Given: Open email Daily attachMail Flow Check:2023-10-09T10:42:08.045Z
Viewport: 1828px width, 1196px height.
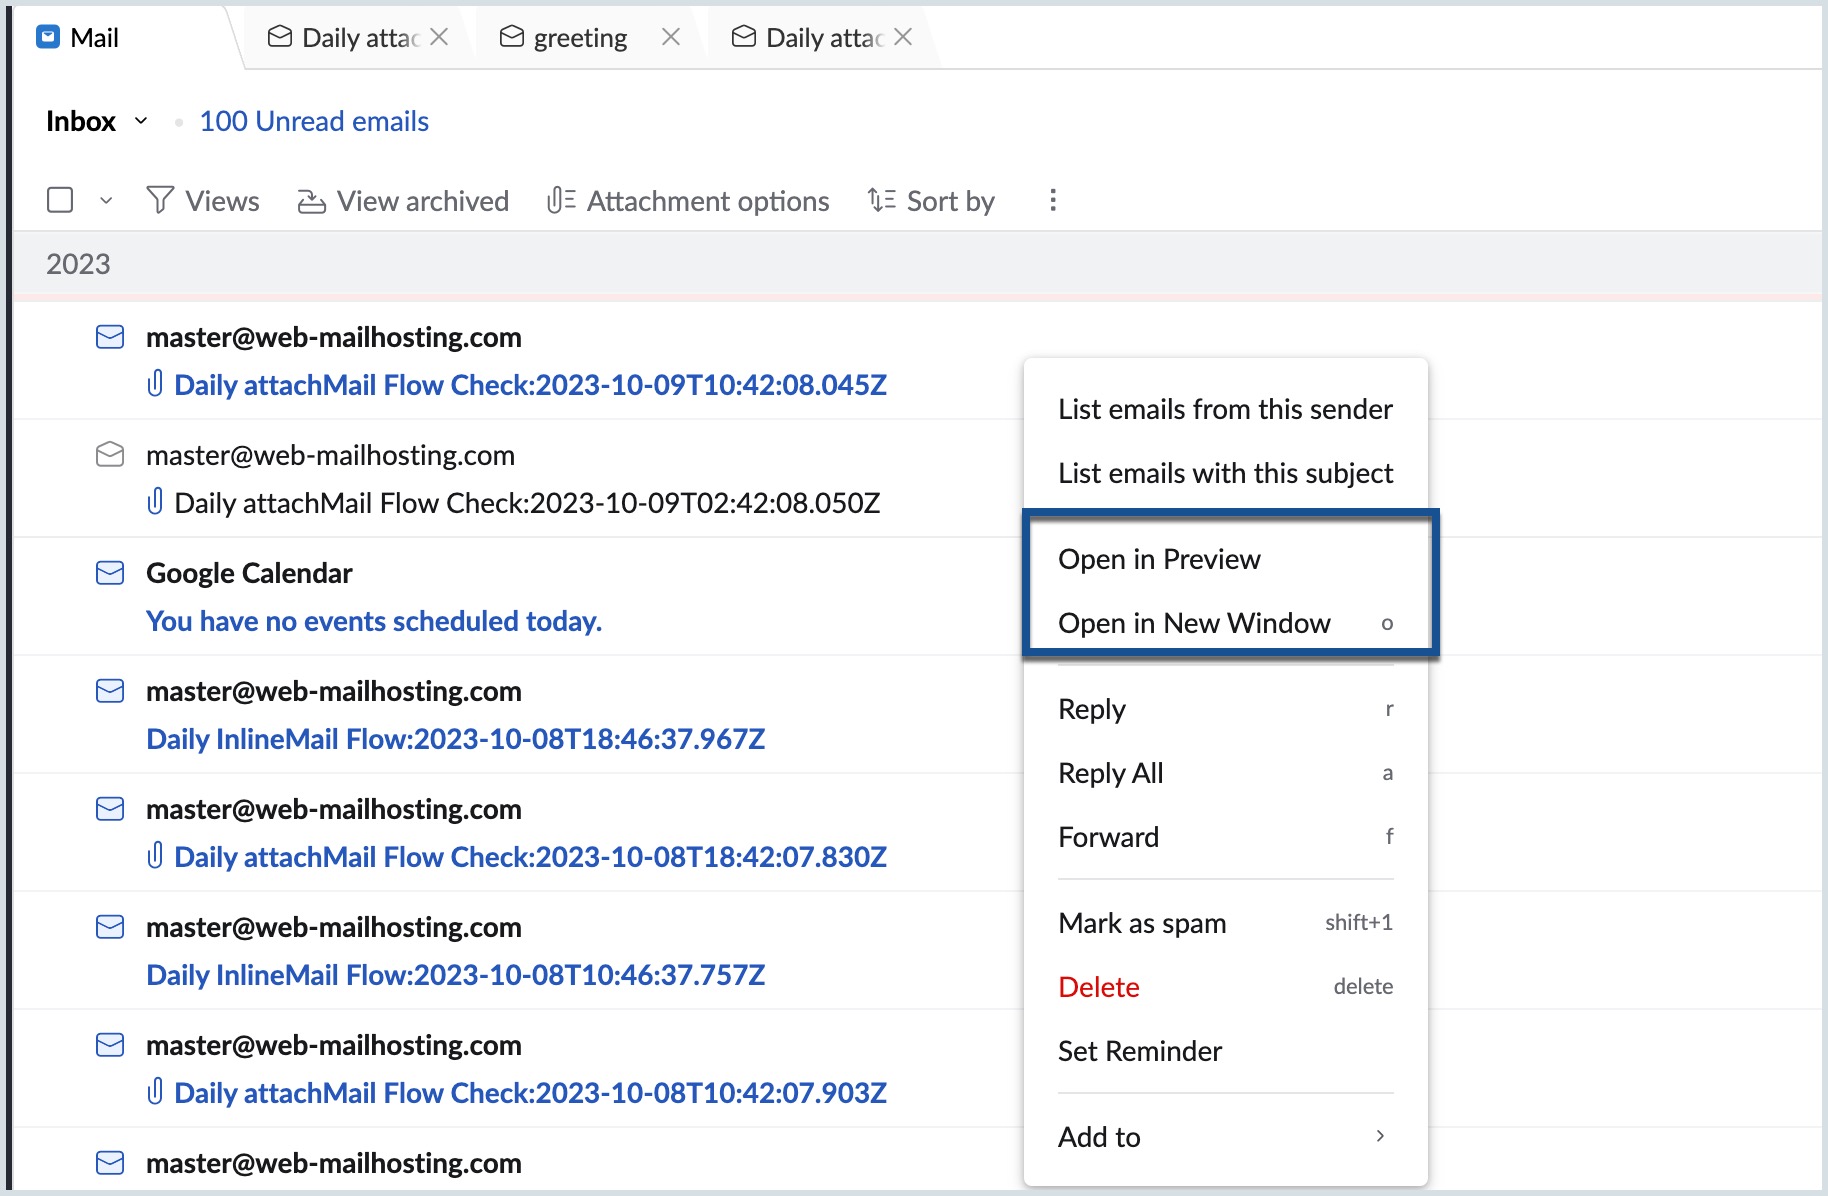Looking at the screenshot, I should pos(530,385).
